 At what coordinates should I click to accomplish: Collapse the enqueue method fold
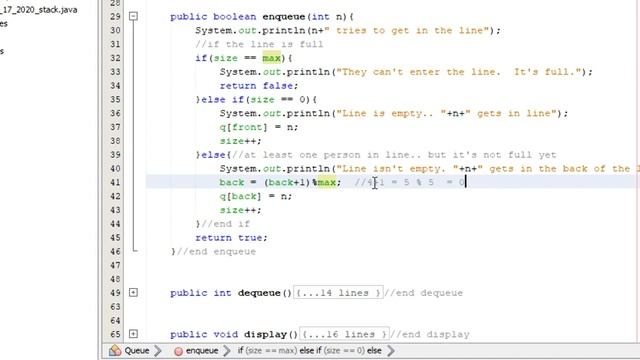[133, 16]
